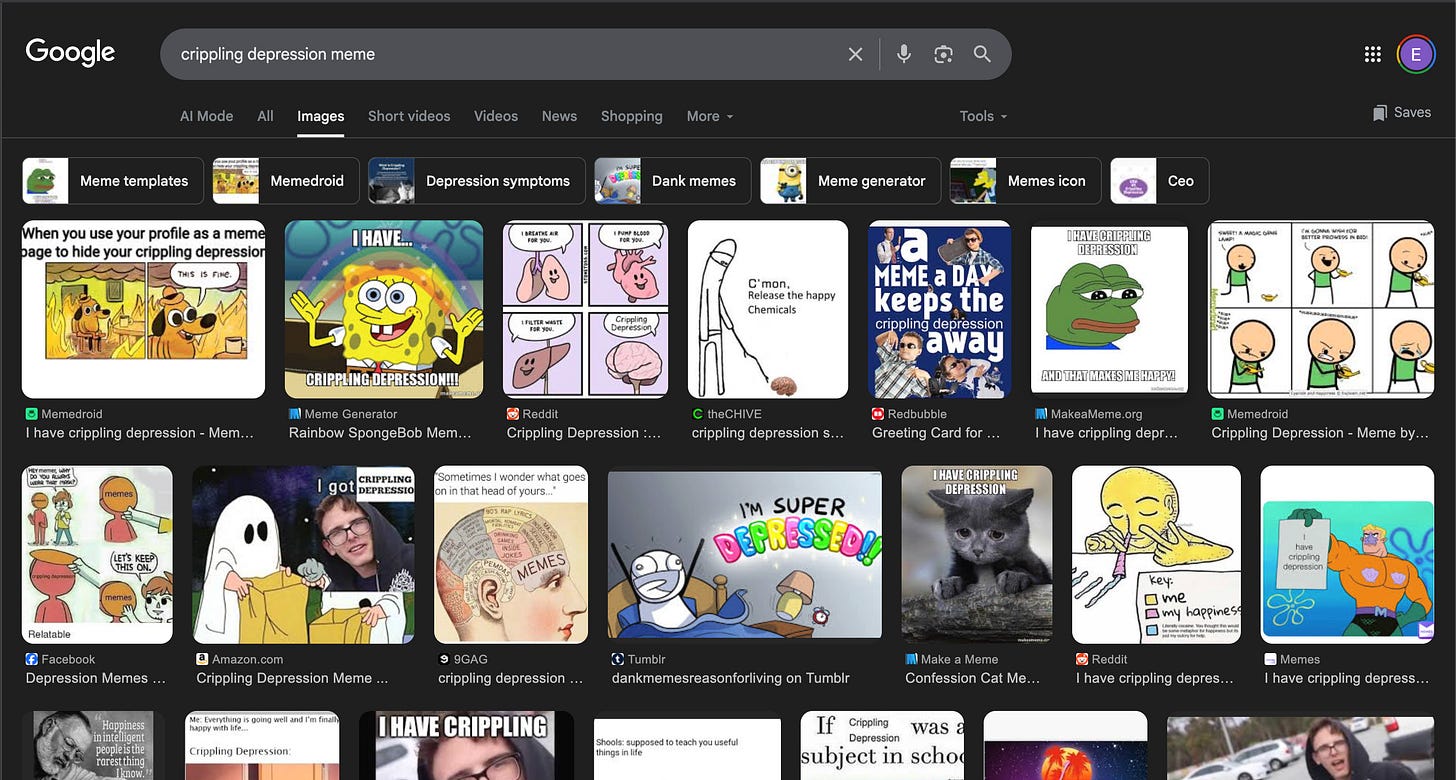Image resolution: width=1456 pixels, height=780 pixels.
Task: Open the sad Pepe frog meme
Action: [1110, 310]
